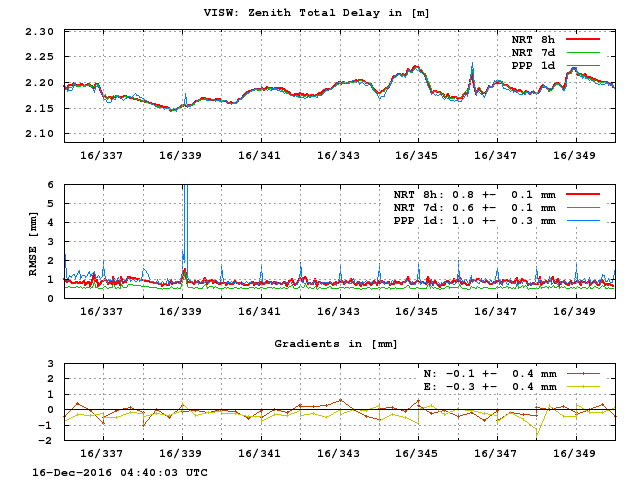Click the -1 y-axis value of the Gradients plot
The width and height of the screenshot is (640, 480).
(46, 425)
